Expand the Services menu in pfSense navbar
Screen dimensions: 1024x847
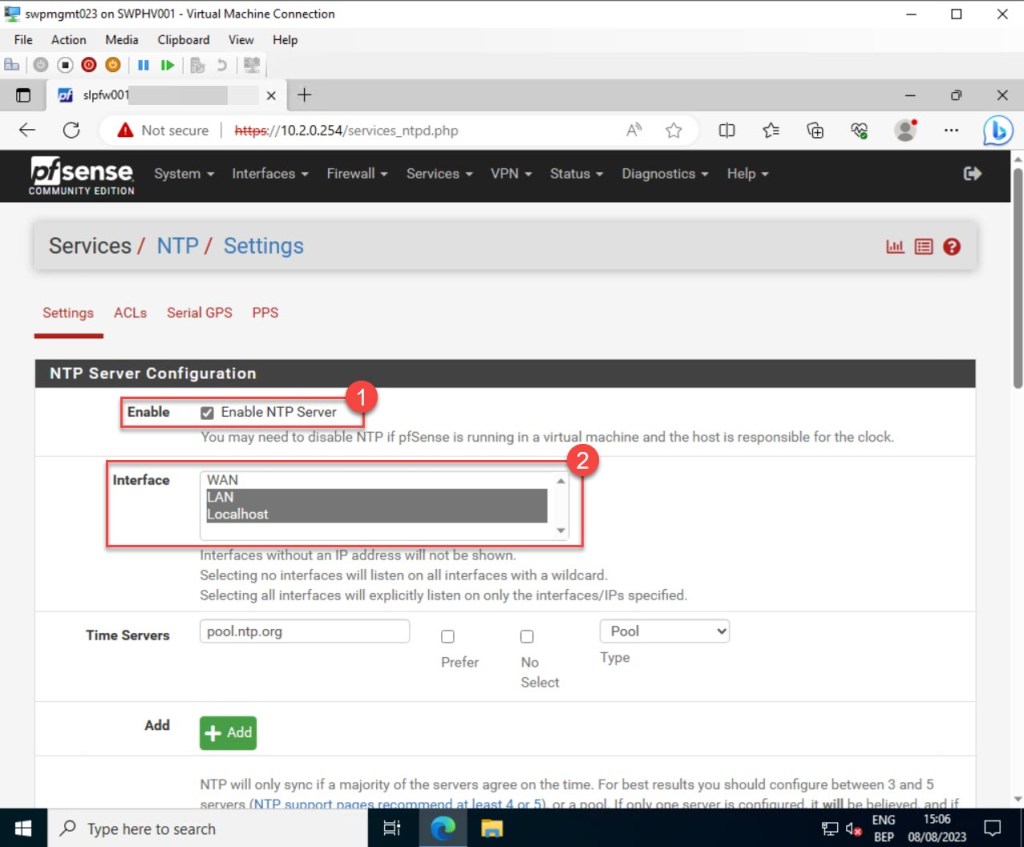tap(439, 173)
